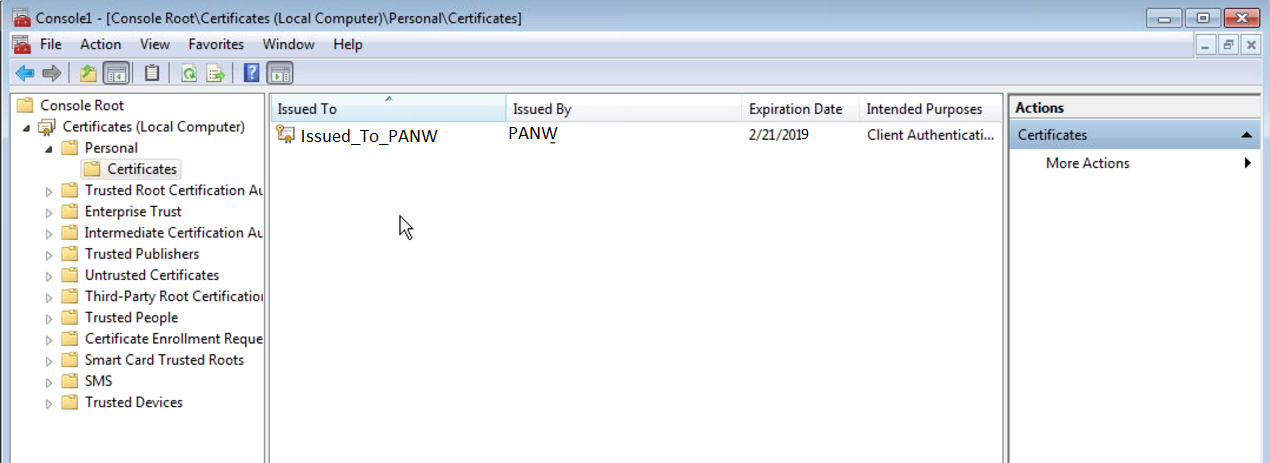
Task: Minimize the inner MDI console window
Action: [x=1206, y=44]
